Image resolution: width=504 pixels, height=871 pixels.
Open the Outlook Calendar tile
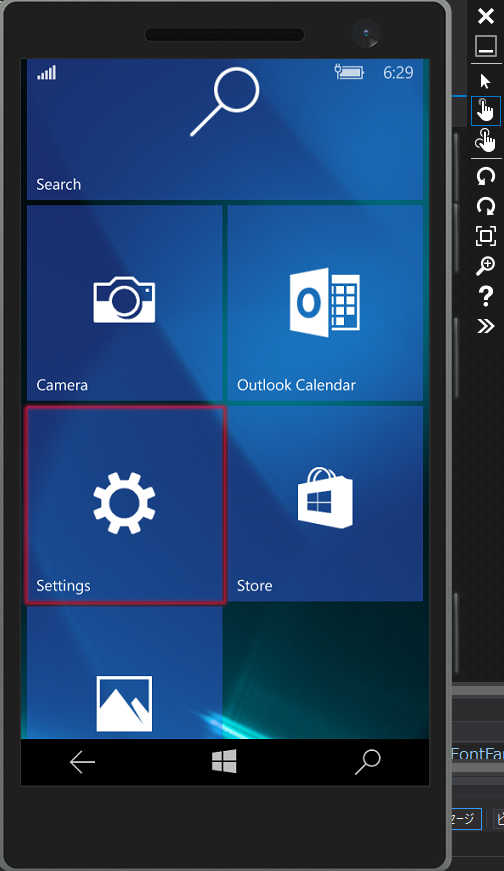pyautogui.click(x=325, y=303)
